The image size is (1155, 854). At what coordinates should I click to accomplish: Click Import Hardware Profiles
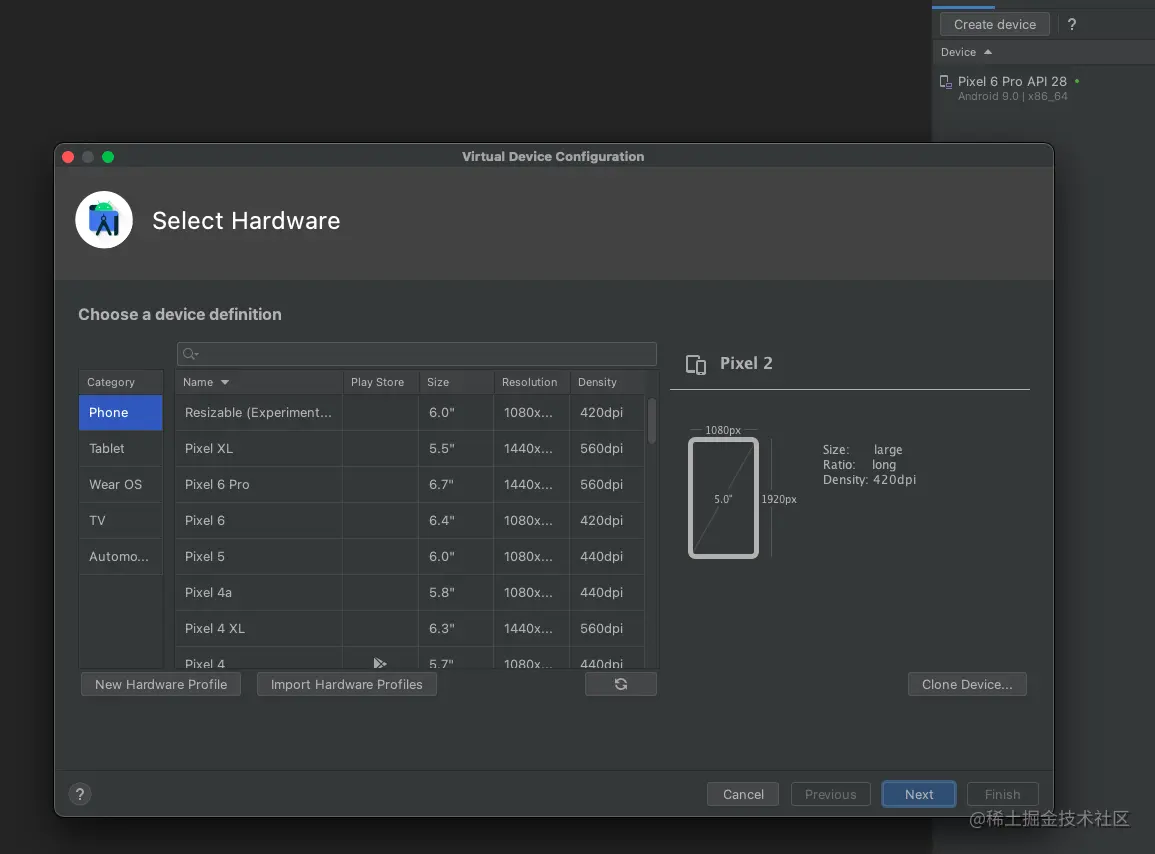click(346, 685)
